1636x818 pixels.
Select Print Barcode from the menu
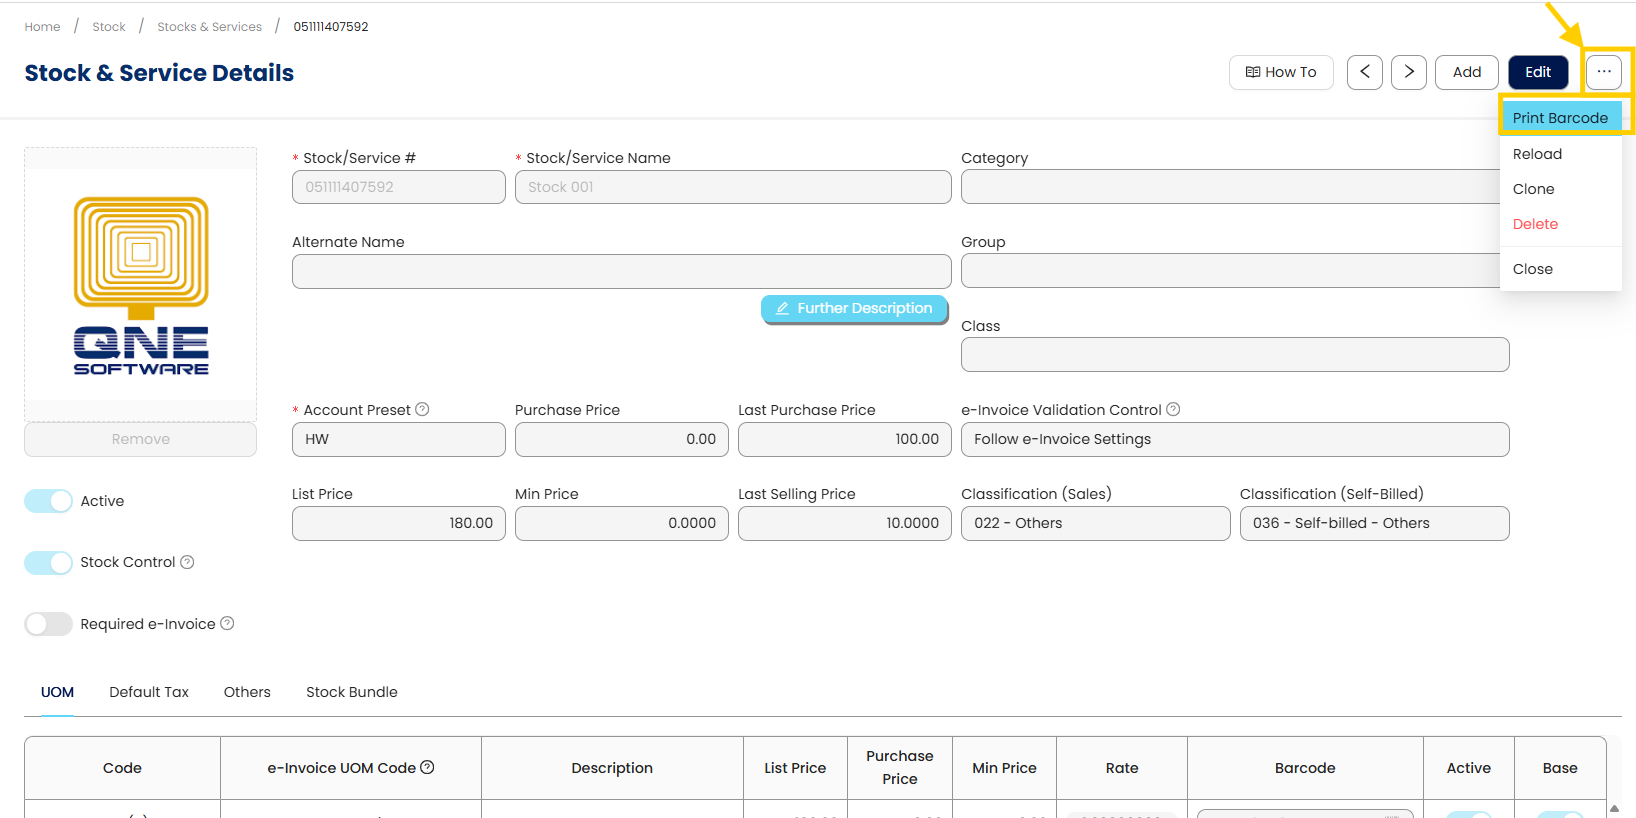pyautogui.click(x=1561, y=118)
